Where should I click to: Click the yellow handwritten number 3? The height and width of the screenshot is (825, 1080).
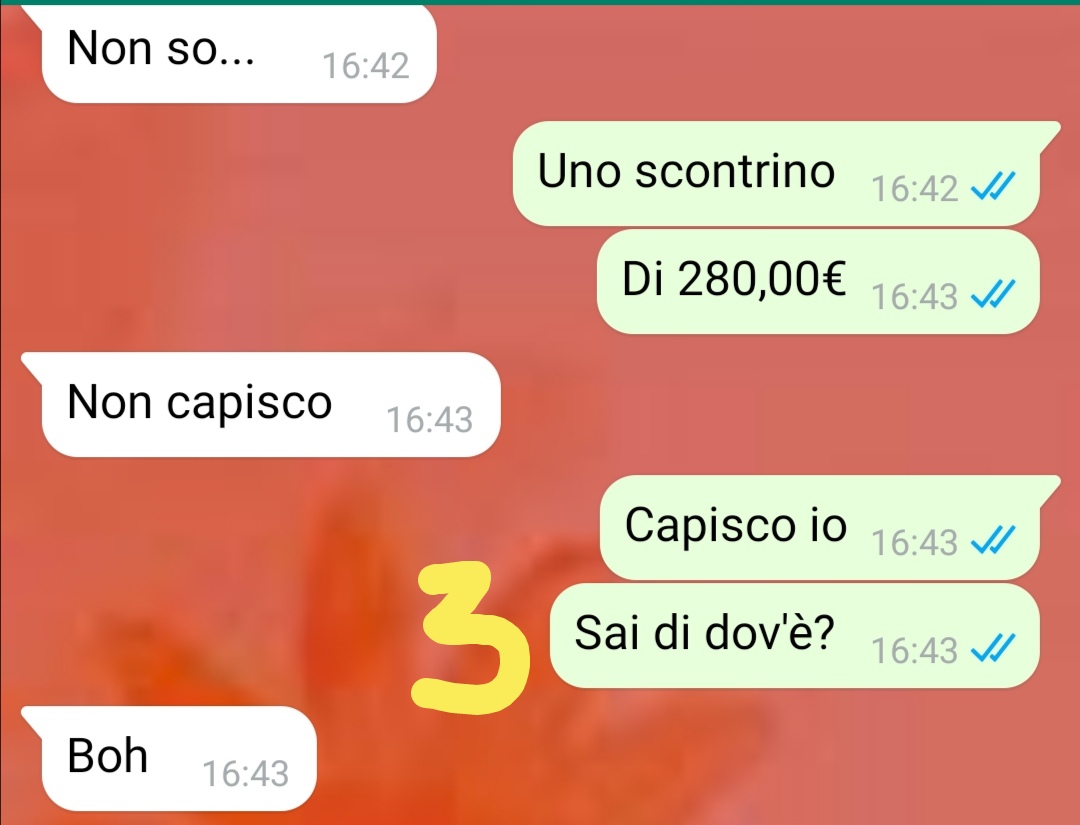tap(471, 637)
